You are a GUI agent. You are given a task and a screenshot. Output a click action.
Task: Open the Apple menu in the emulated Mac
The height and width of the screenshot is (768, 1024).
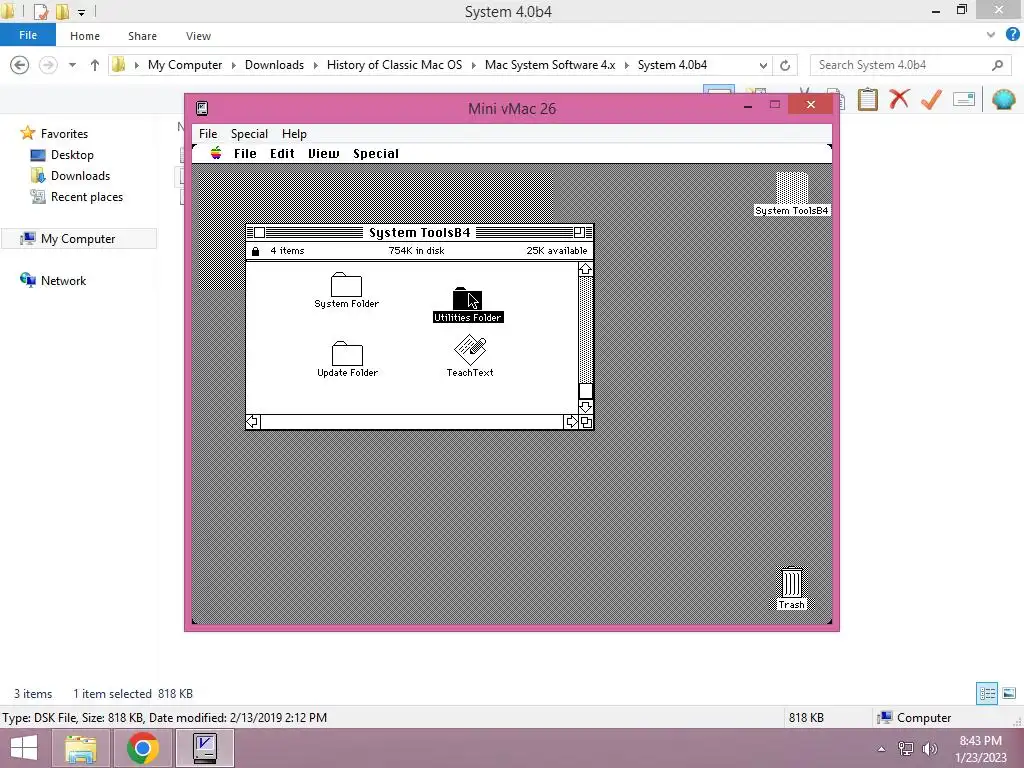coord(216,153)
